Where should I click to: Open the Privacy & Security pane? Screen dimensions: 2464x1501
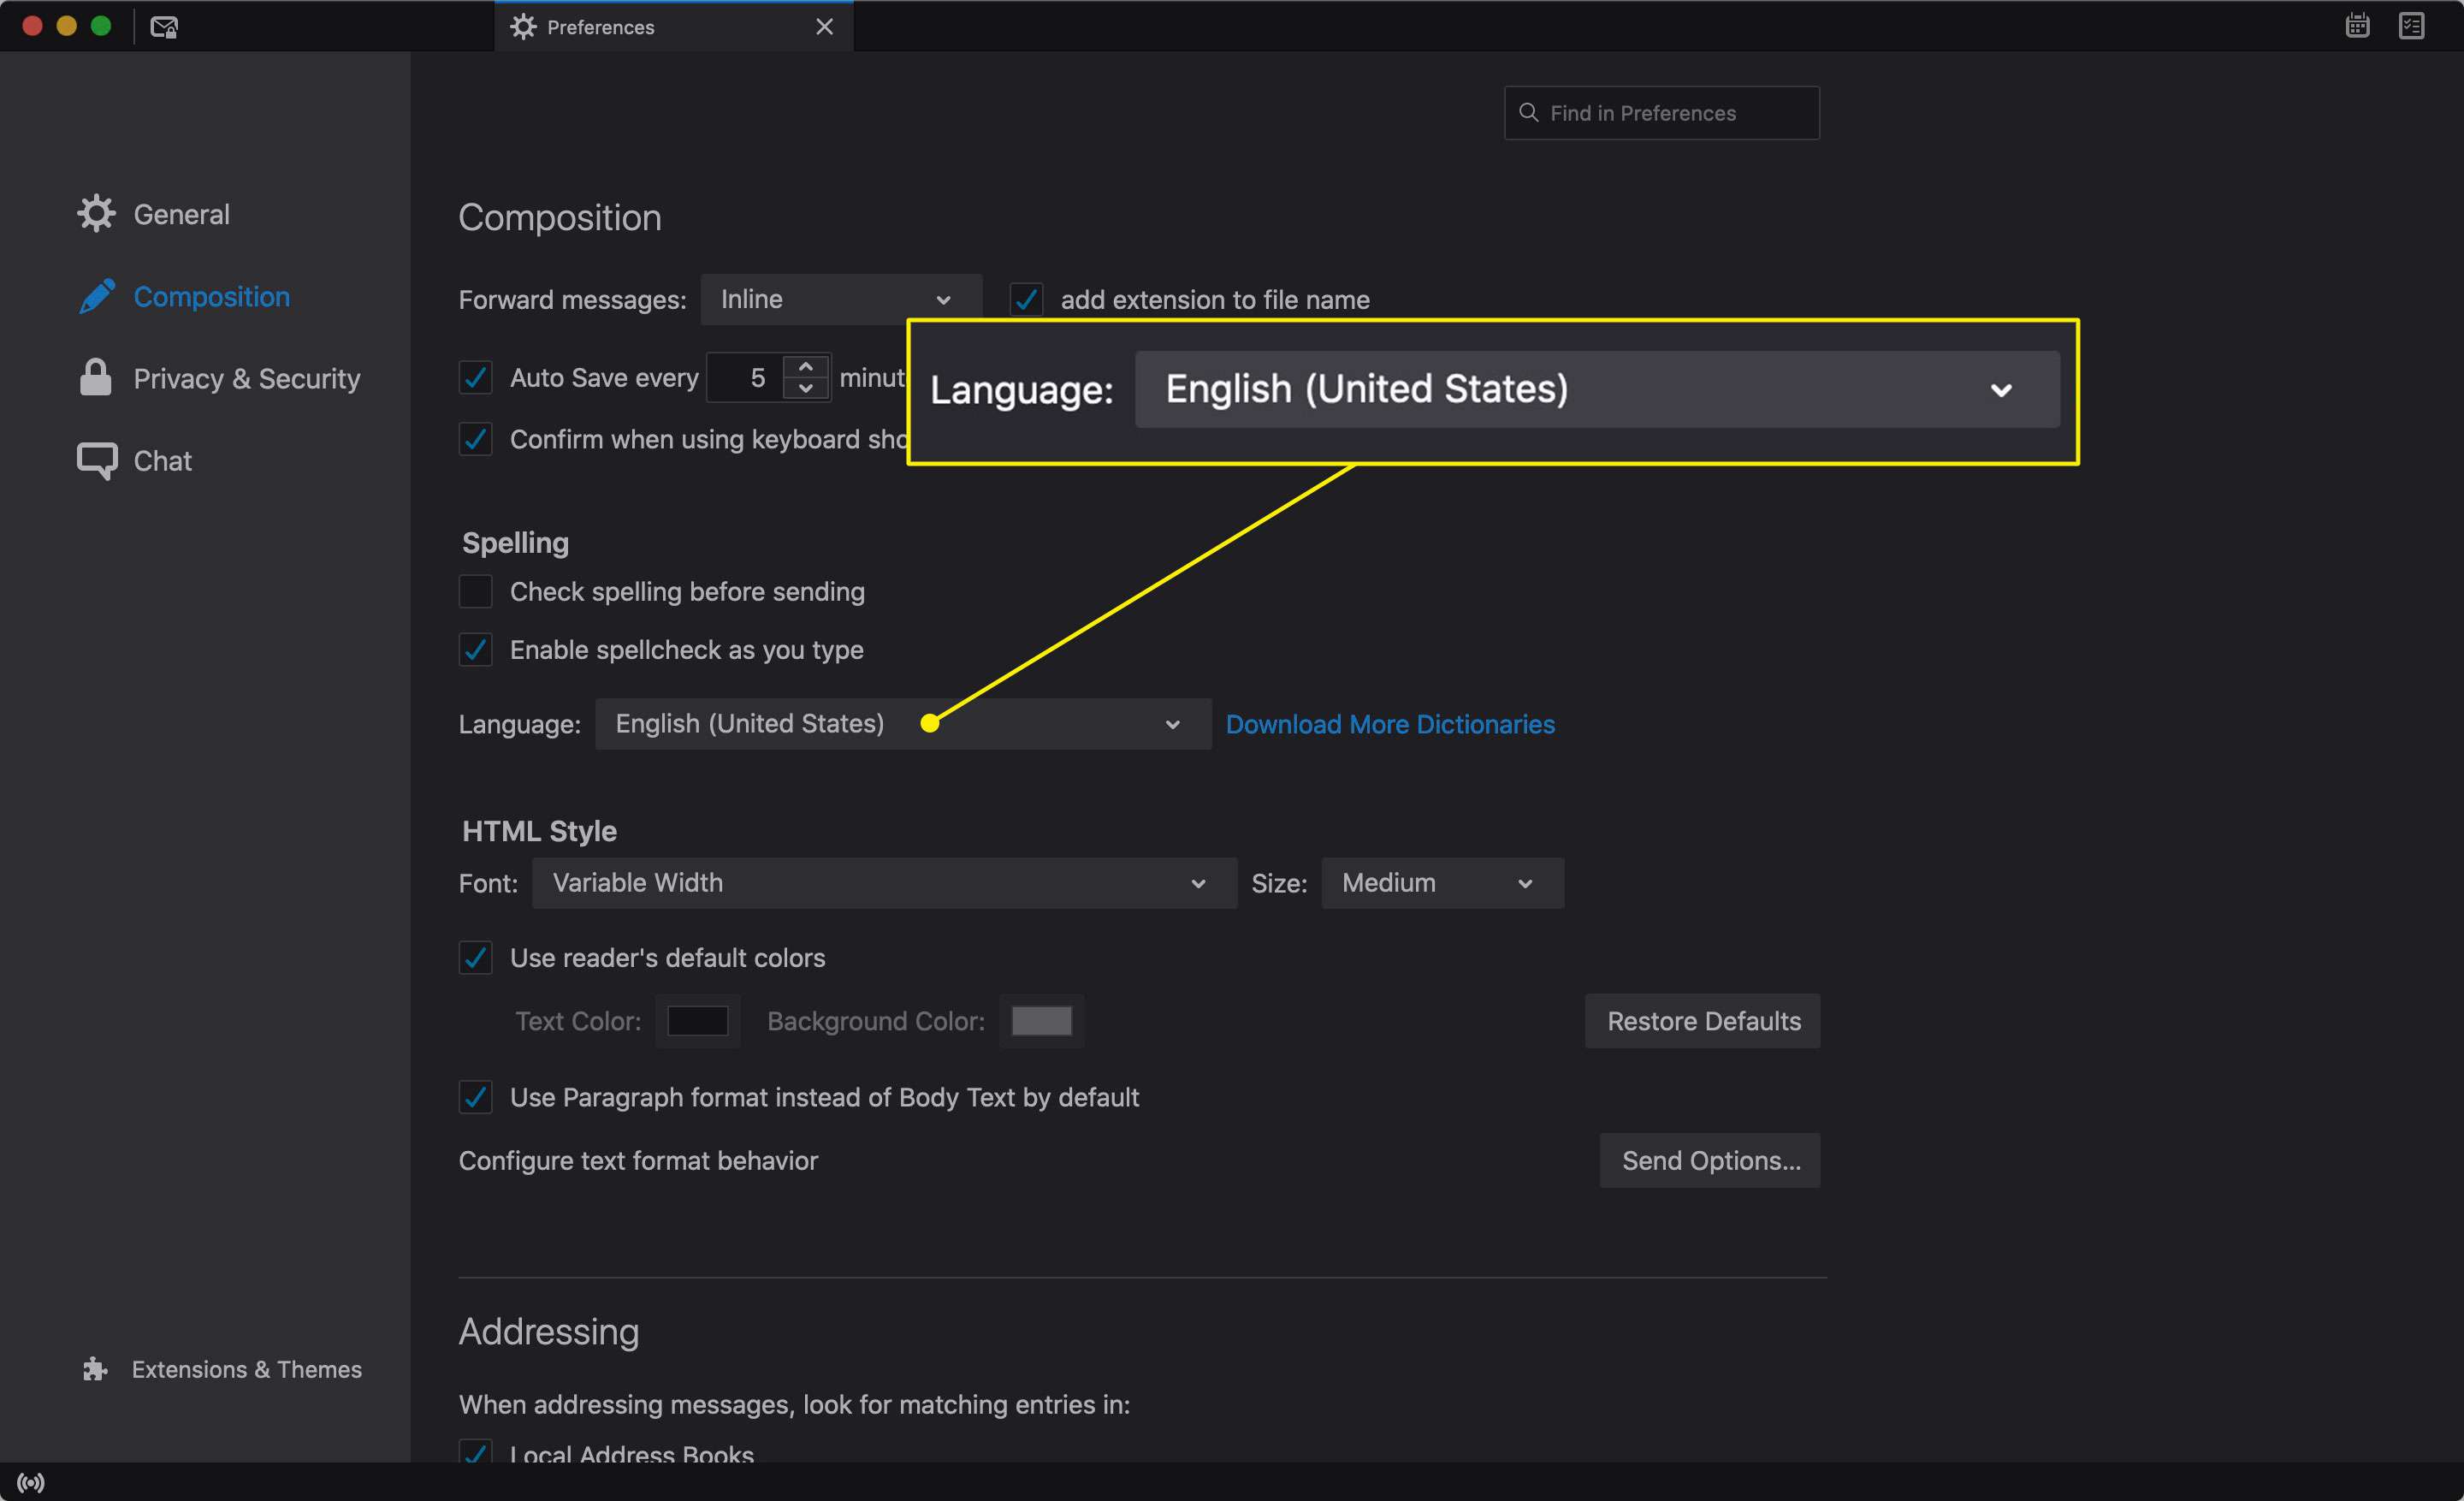(x=219, y=378)
